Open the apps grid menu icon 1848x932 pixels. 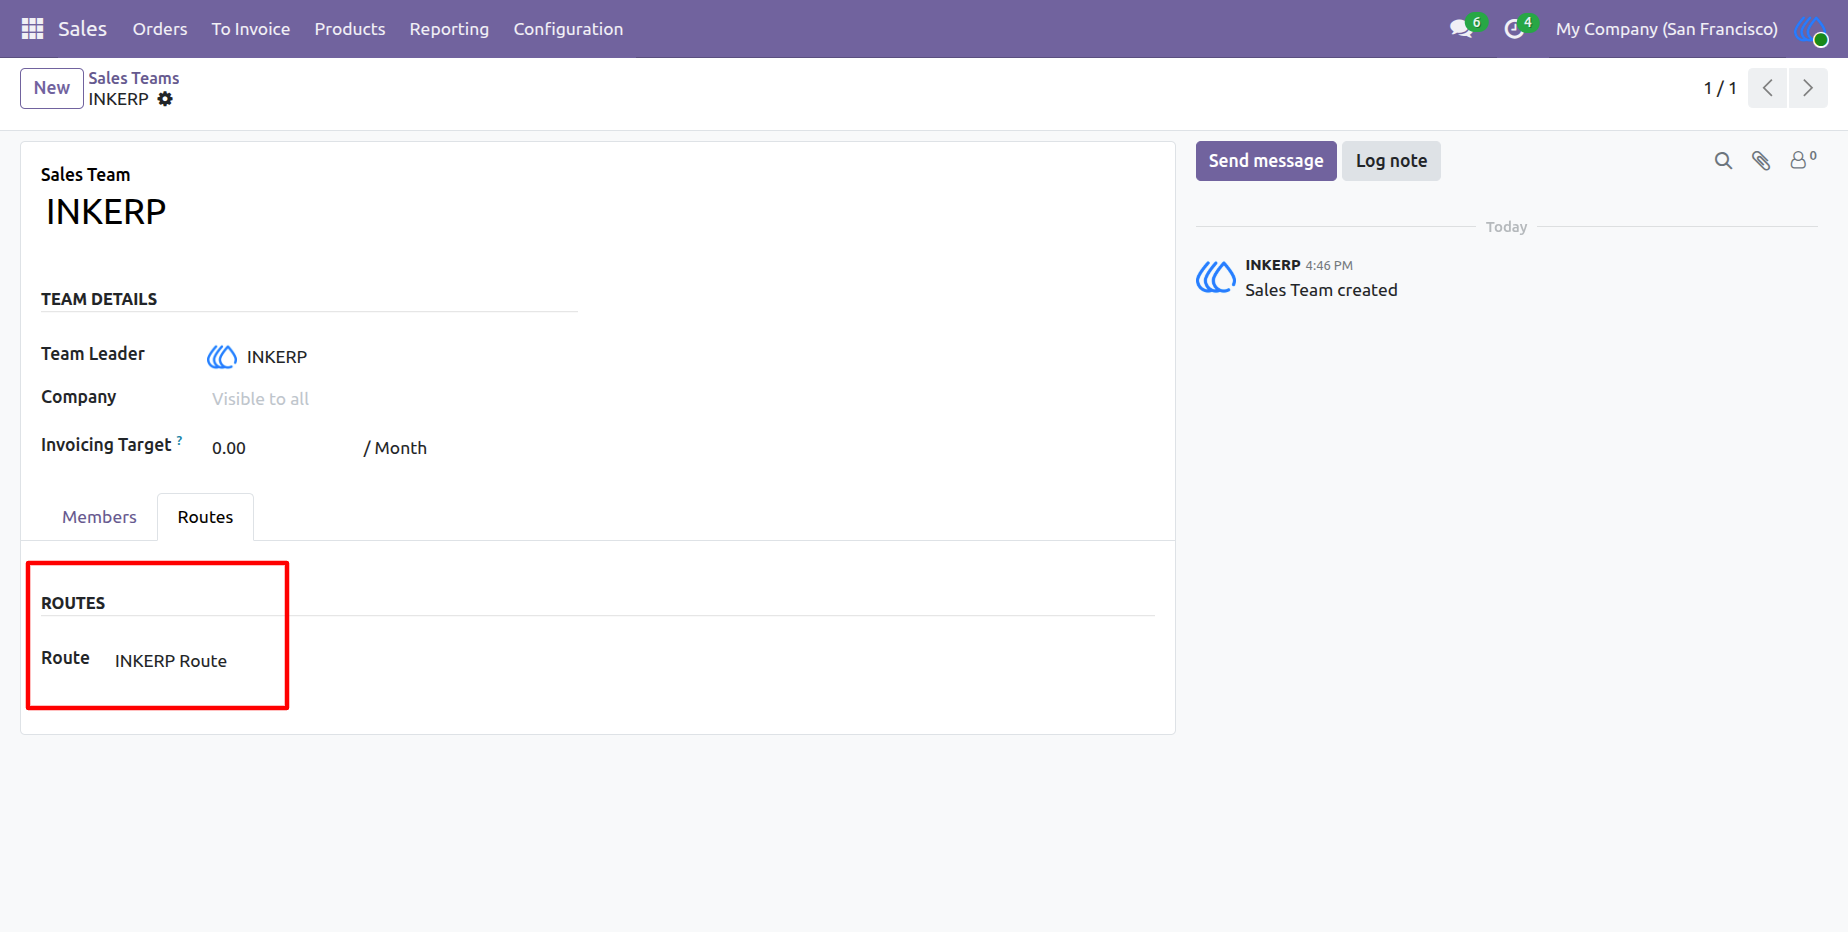[32, 29]
